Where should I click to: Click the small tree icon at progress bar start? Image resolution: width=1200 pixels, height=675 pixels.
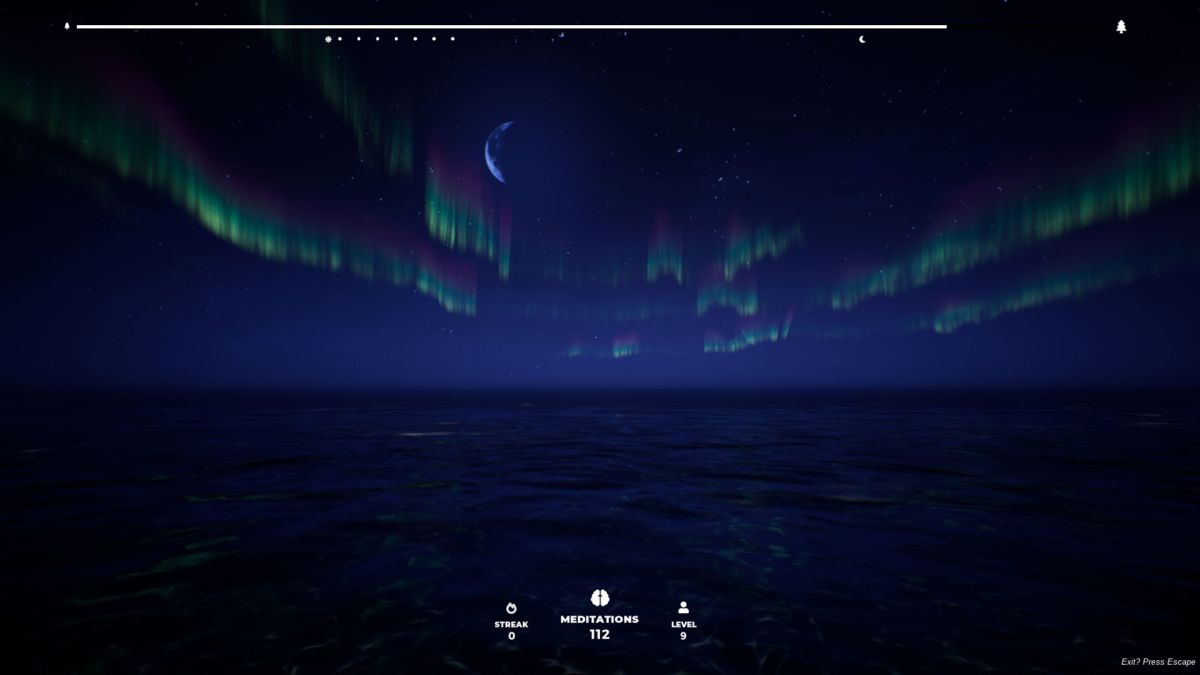[67, 27]
